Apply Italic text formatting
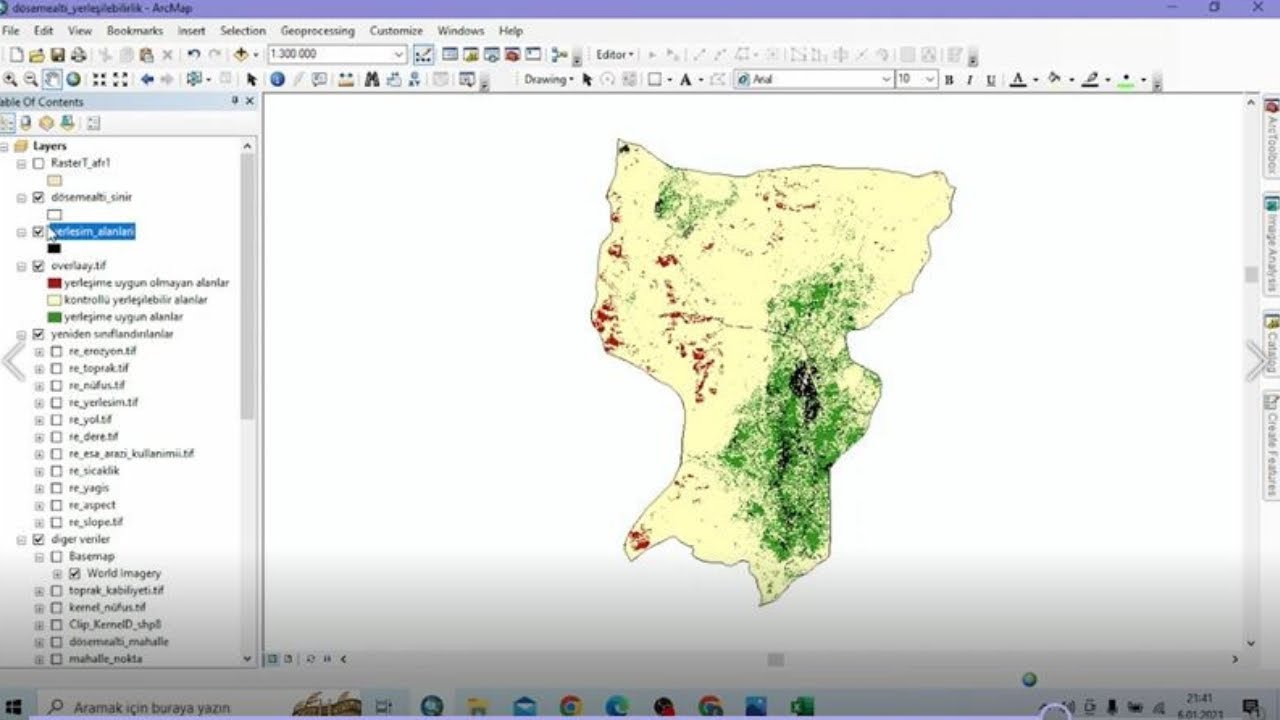The image size is (1280, 720). (x=969, y=80)
